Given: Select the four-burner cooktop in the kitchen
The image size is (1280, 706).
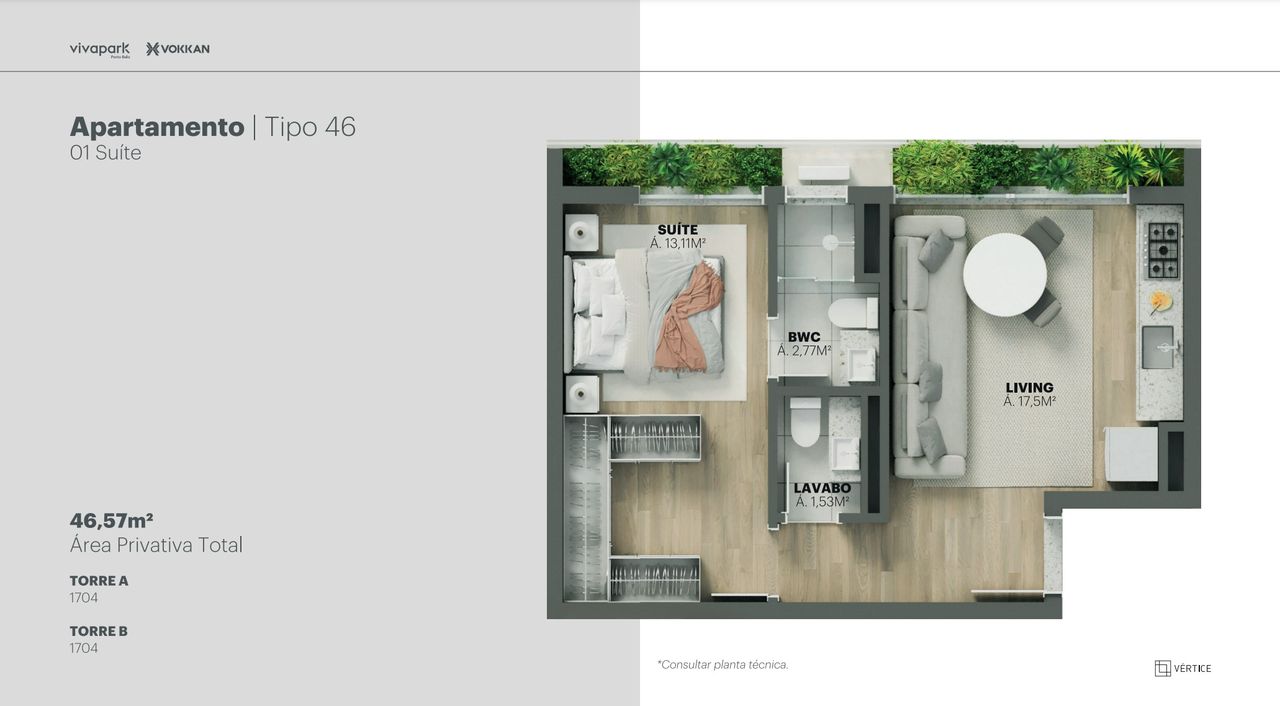Looking at the screenshot, I should point(1161,250).
